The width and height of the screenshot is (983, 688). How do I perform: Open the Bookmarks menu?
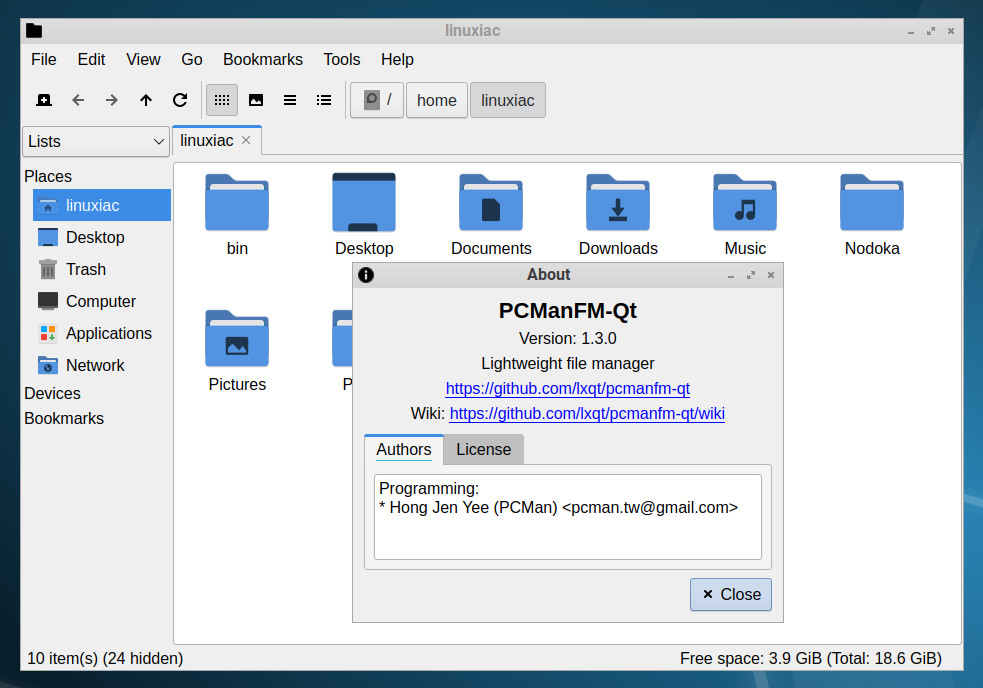click(263, 60)
